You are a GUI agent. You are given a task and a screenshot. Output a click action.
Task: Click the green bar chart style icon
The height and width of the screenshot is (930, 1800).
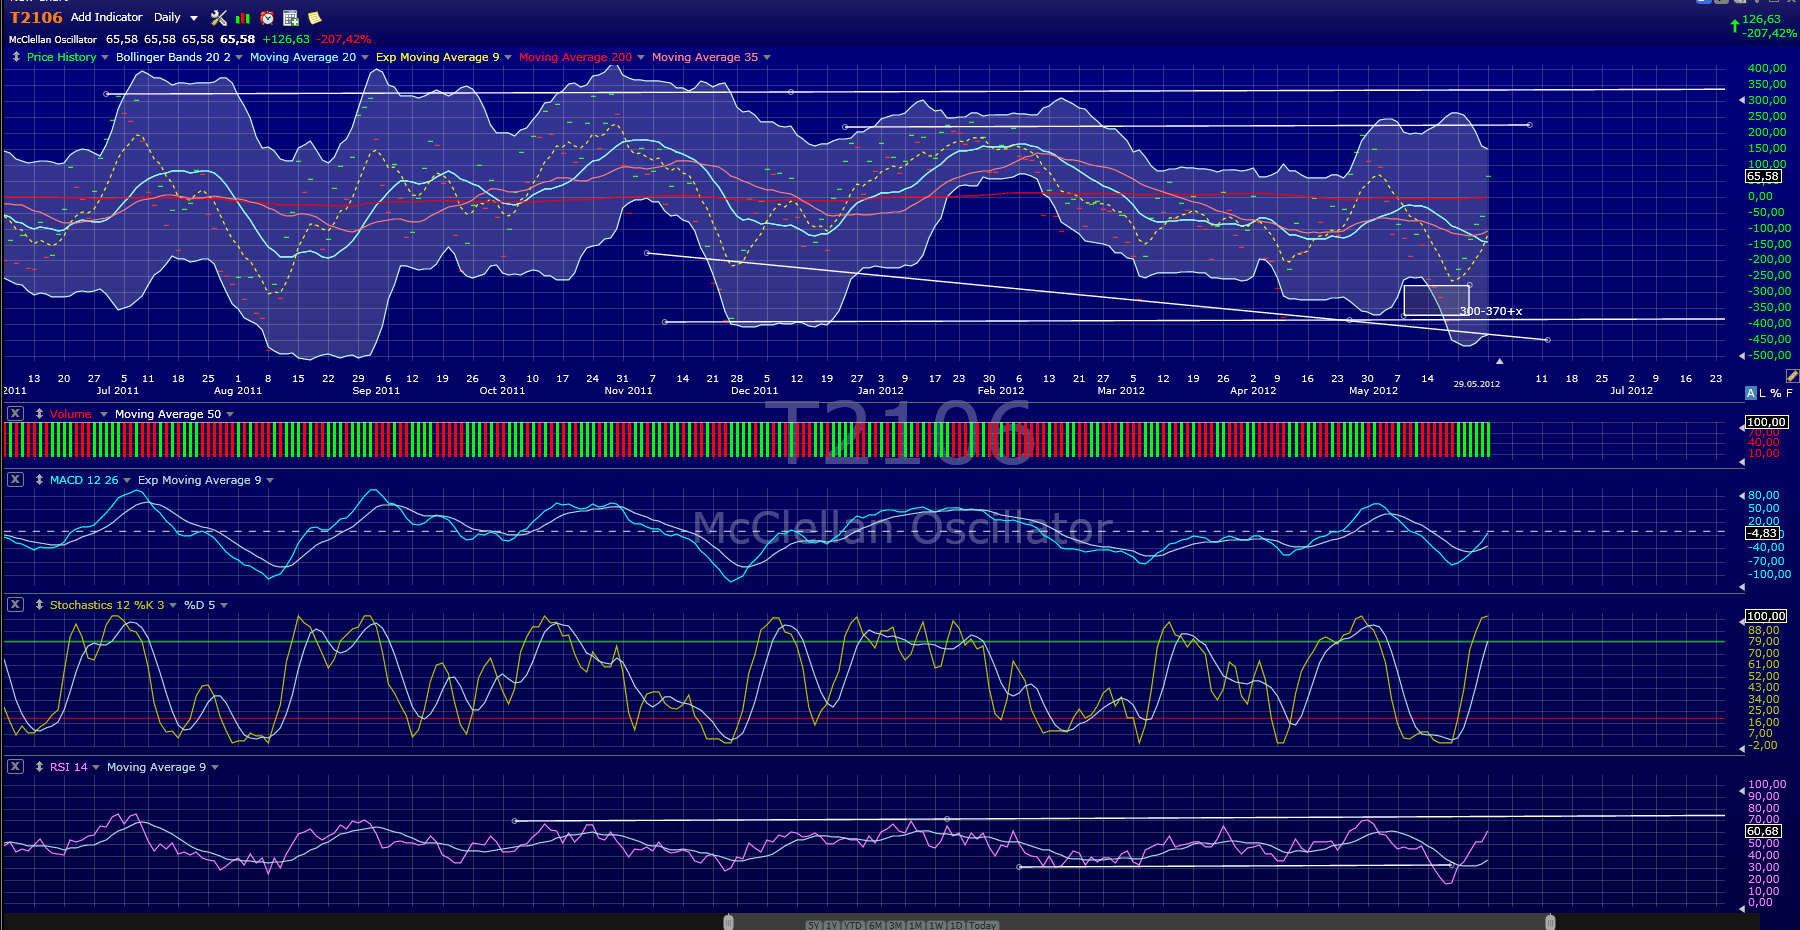[243, 18]
